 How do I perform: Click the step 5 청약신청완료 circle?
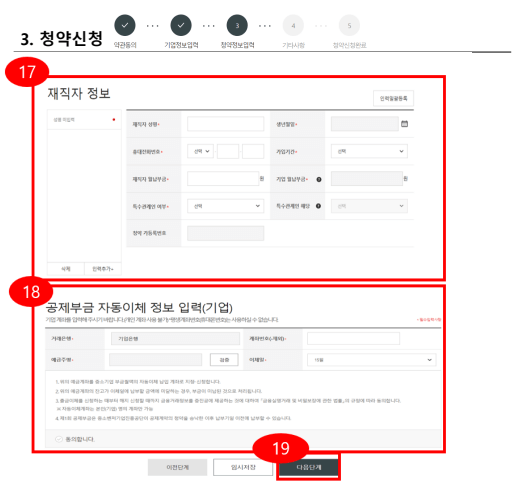click(x=349, y=25)
